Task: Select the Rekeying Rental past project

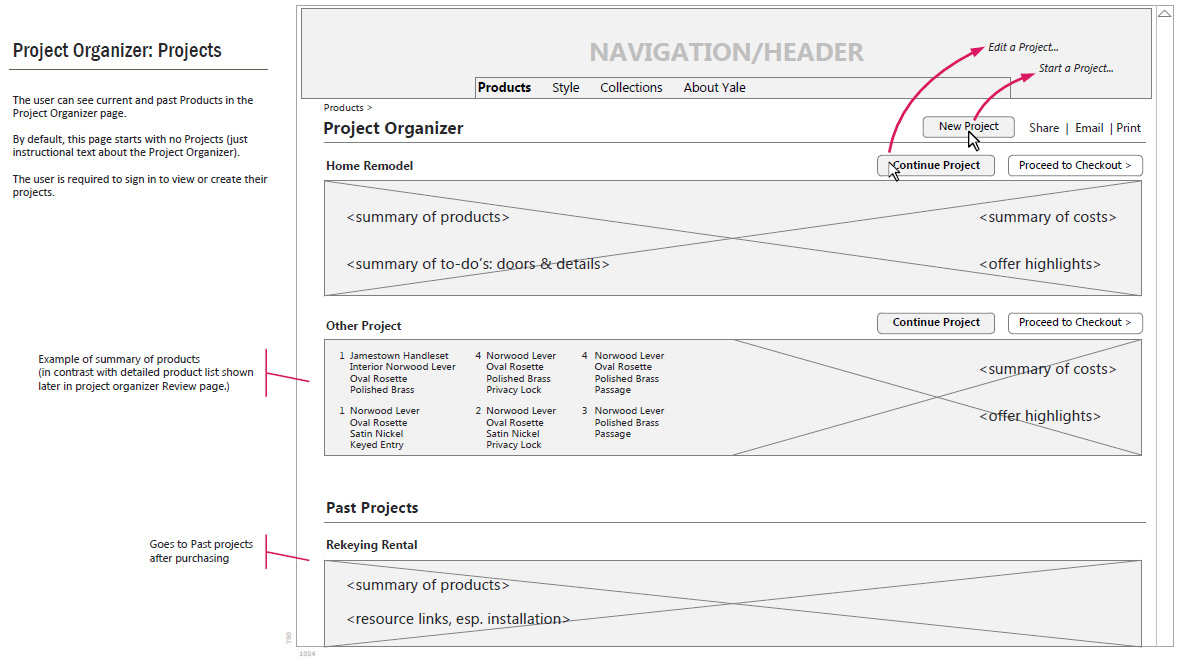Action: click(371, 545)
